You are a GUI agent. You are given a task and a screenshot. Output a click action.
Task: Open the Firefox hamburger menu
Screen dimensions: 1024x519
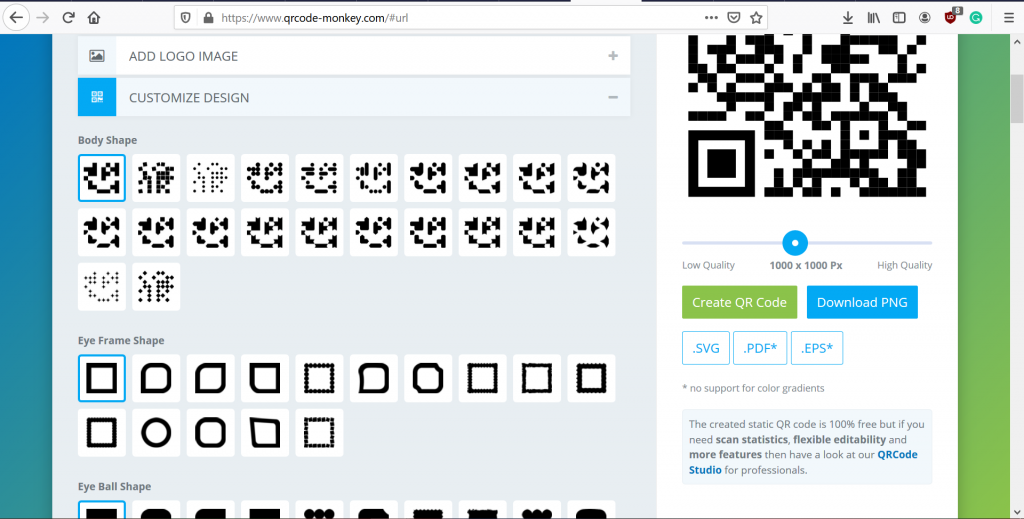tap(1009, 18)
